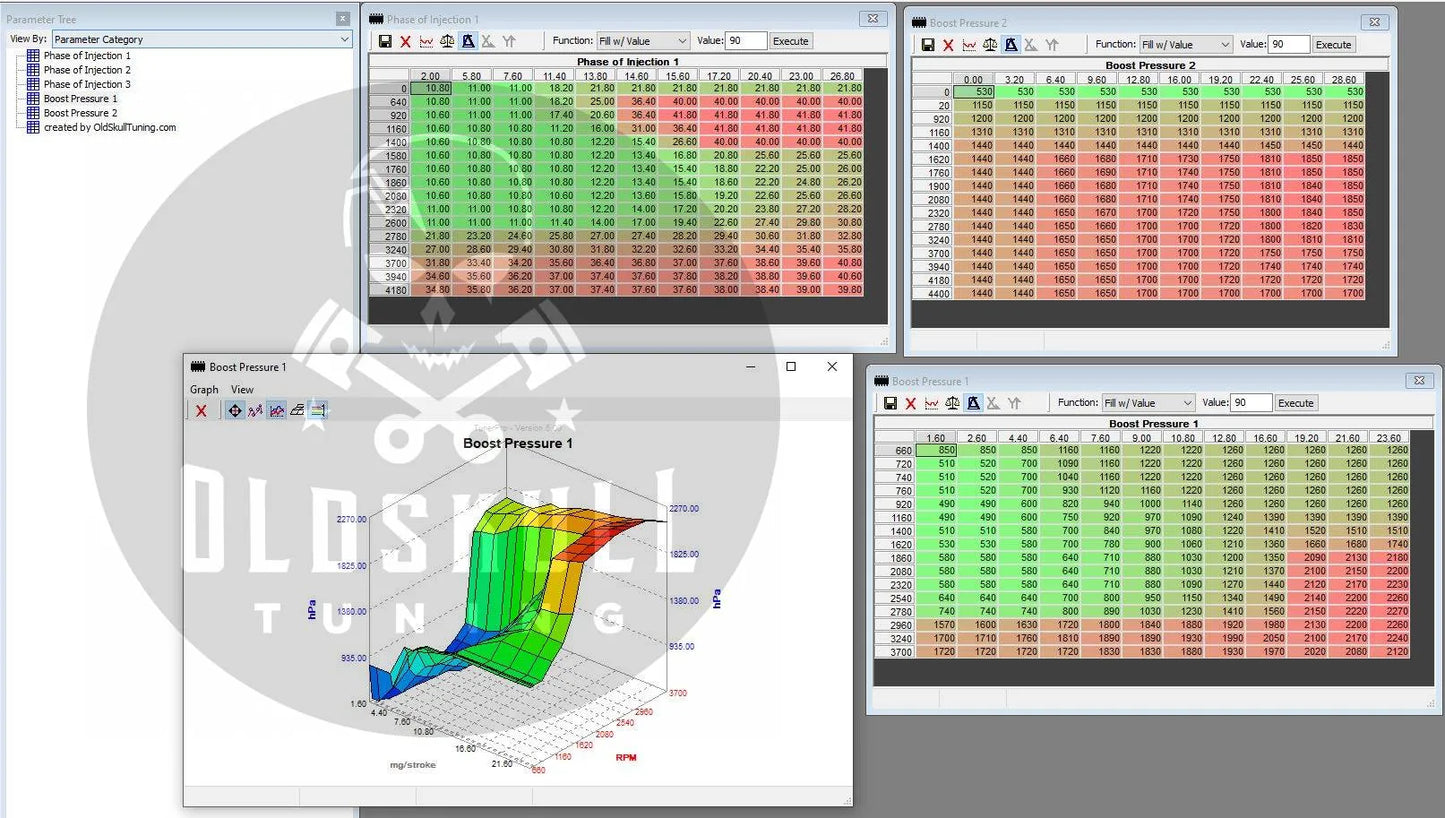Toggle the color legend scale in graph toolbar

pyautogui.click(x=318, y=410)
